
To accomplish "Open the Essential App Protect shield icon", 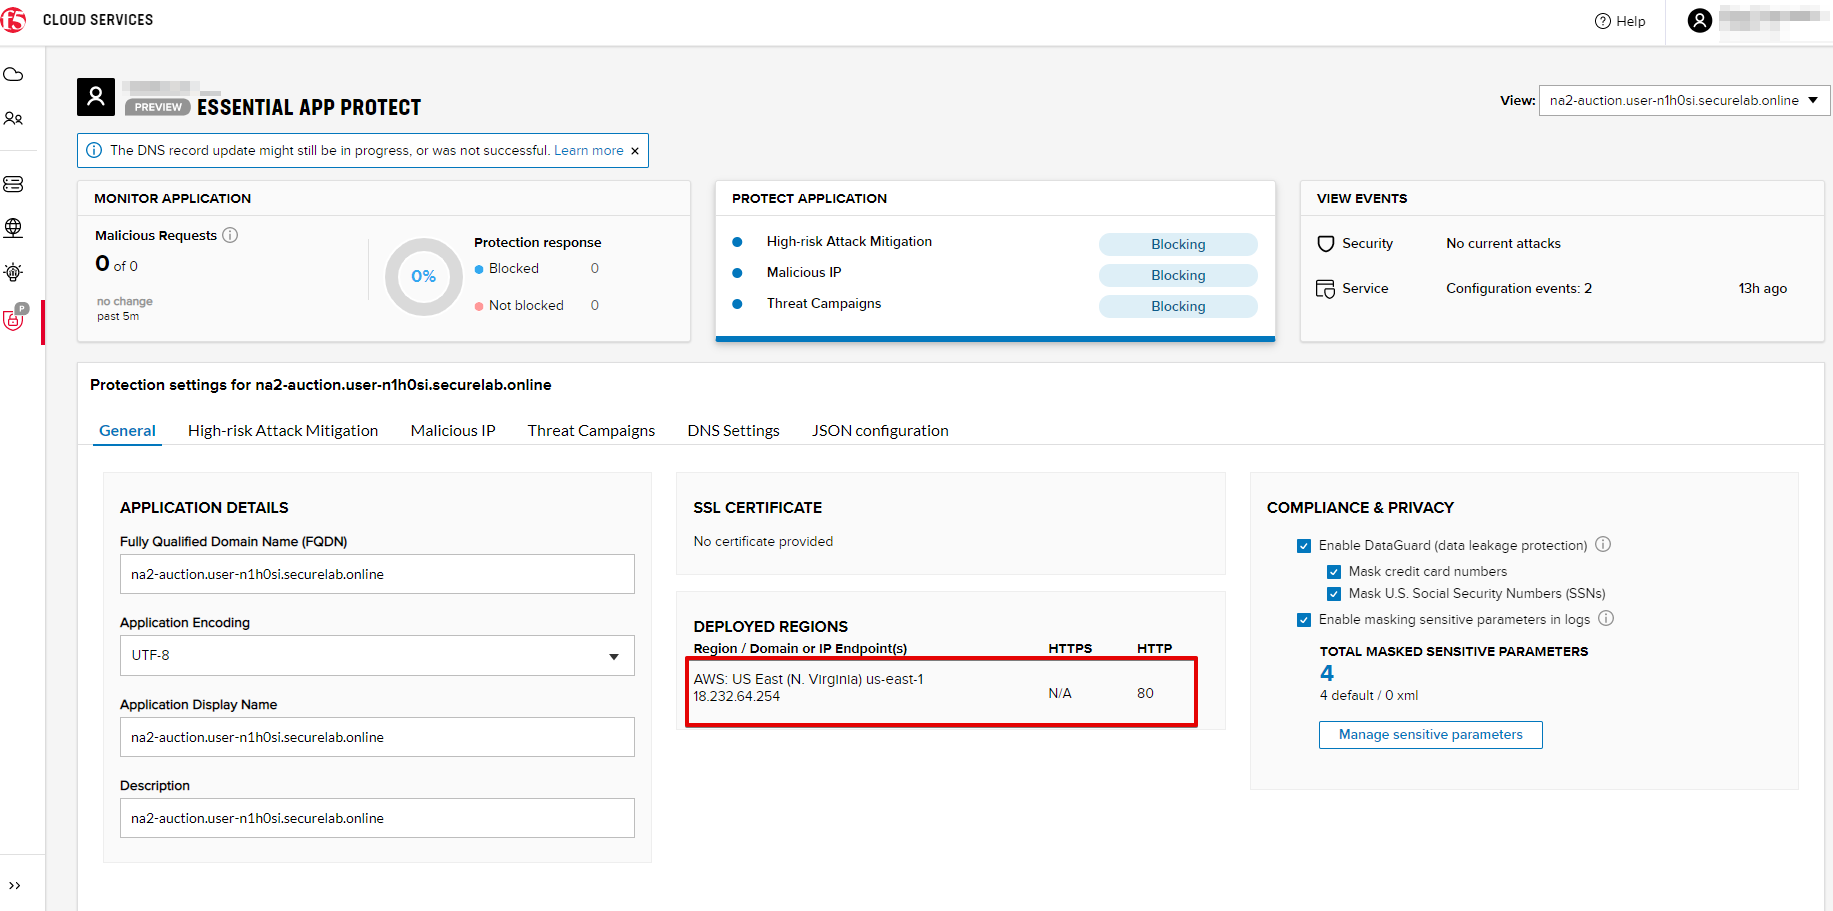I will click(x=14, y=318).
